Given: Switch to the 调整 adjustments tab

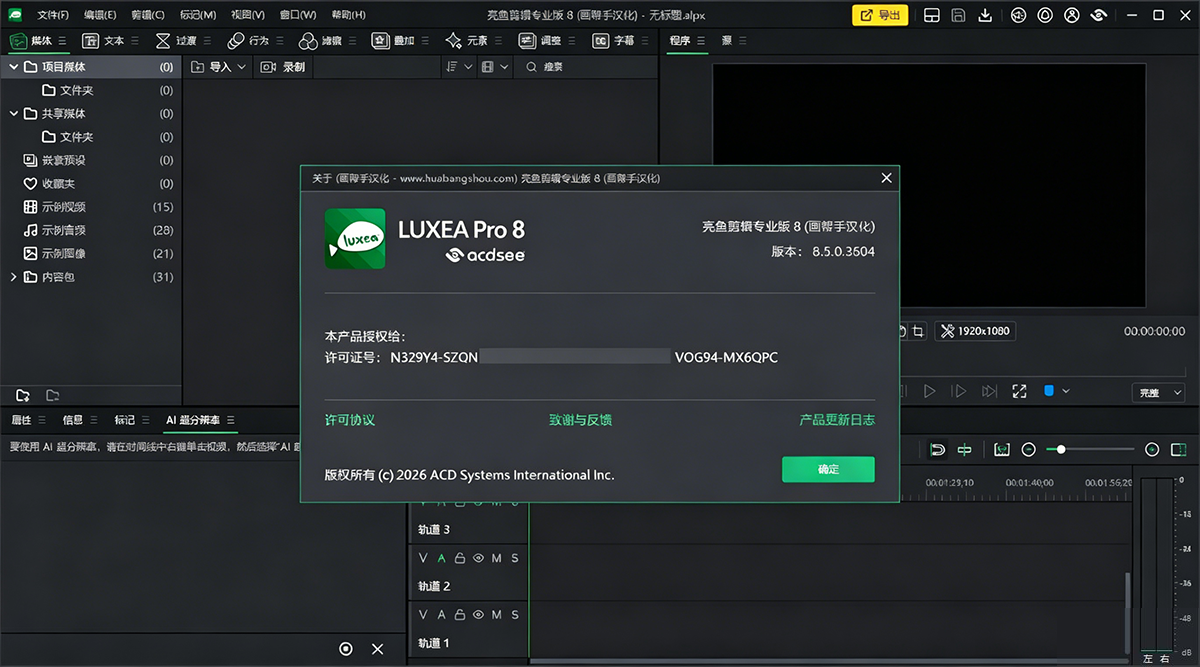Looking at the screenshot, I should point(541,41).
